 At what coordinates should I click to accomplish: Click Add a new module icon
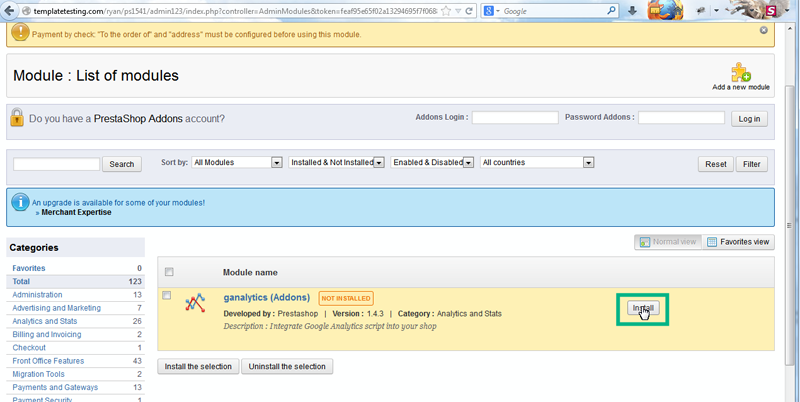[741, 77]
